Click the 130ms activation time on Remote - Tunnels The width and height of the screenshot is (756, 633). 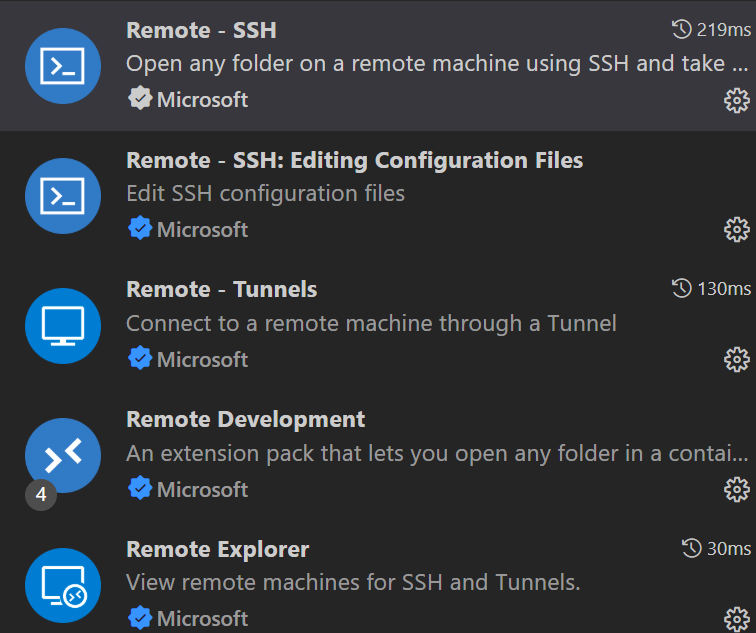[x=710, y=289]
